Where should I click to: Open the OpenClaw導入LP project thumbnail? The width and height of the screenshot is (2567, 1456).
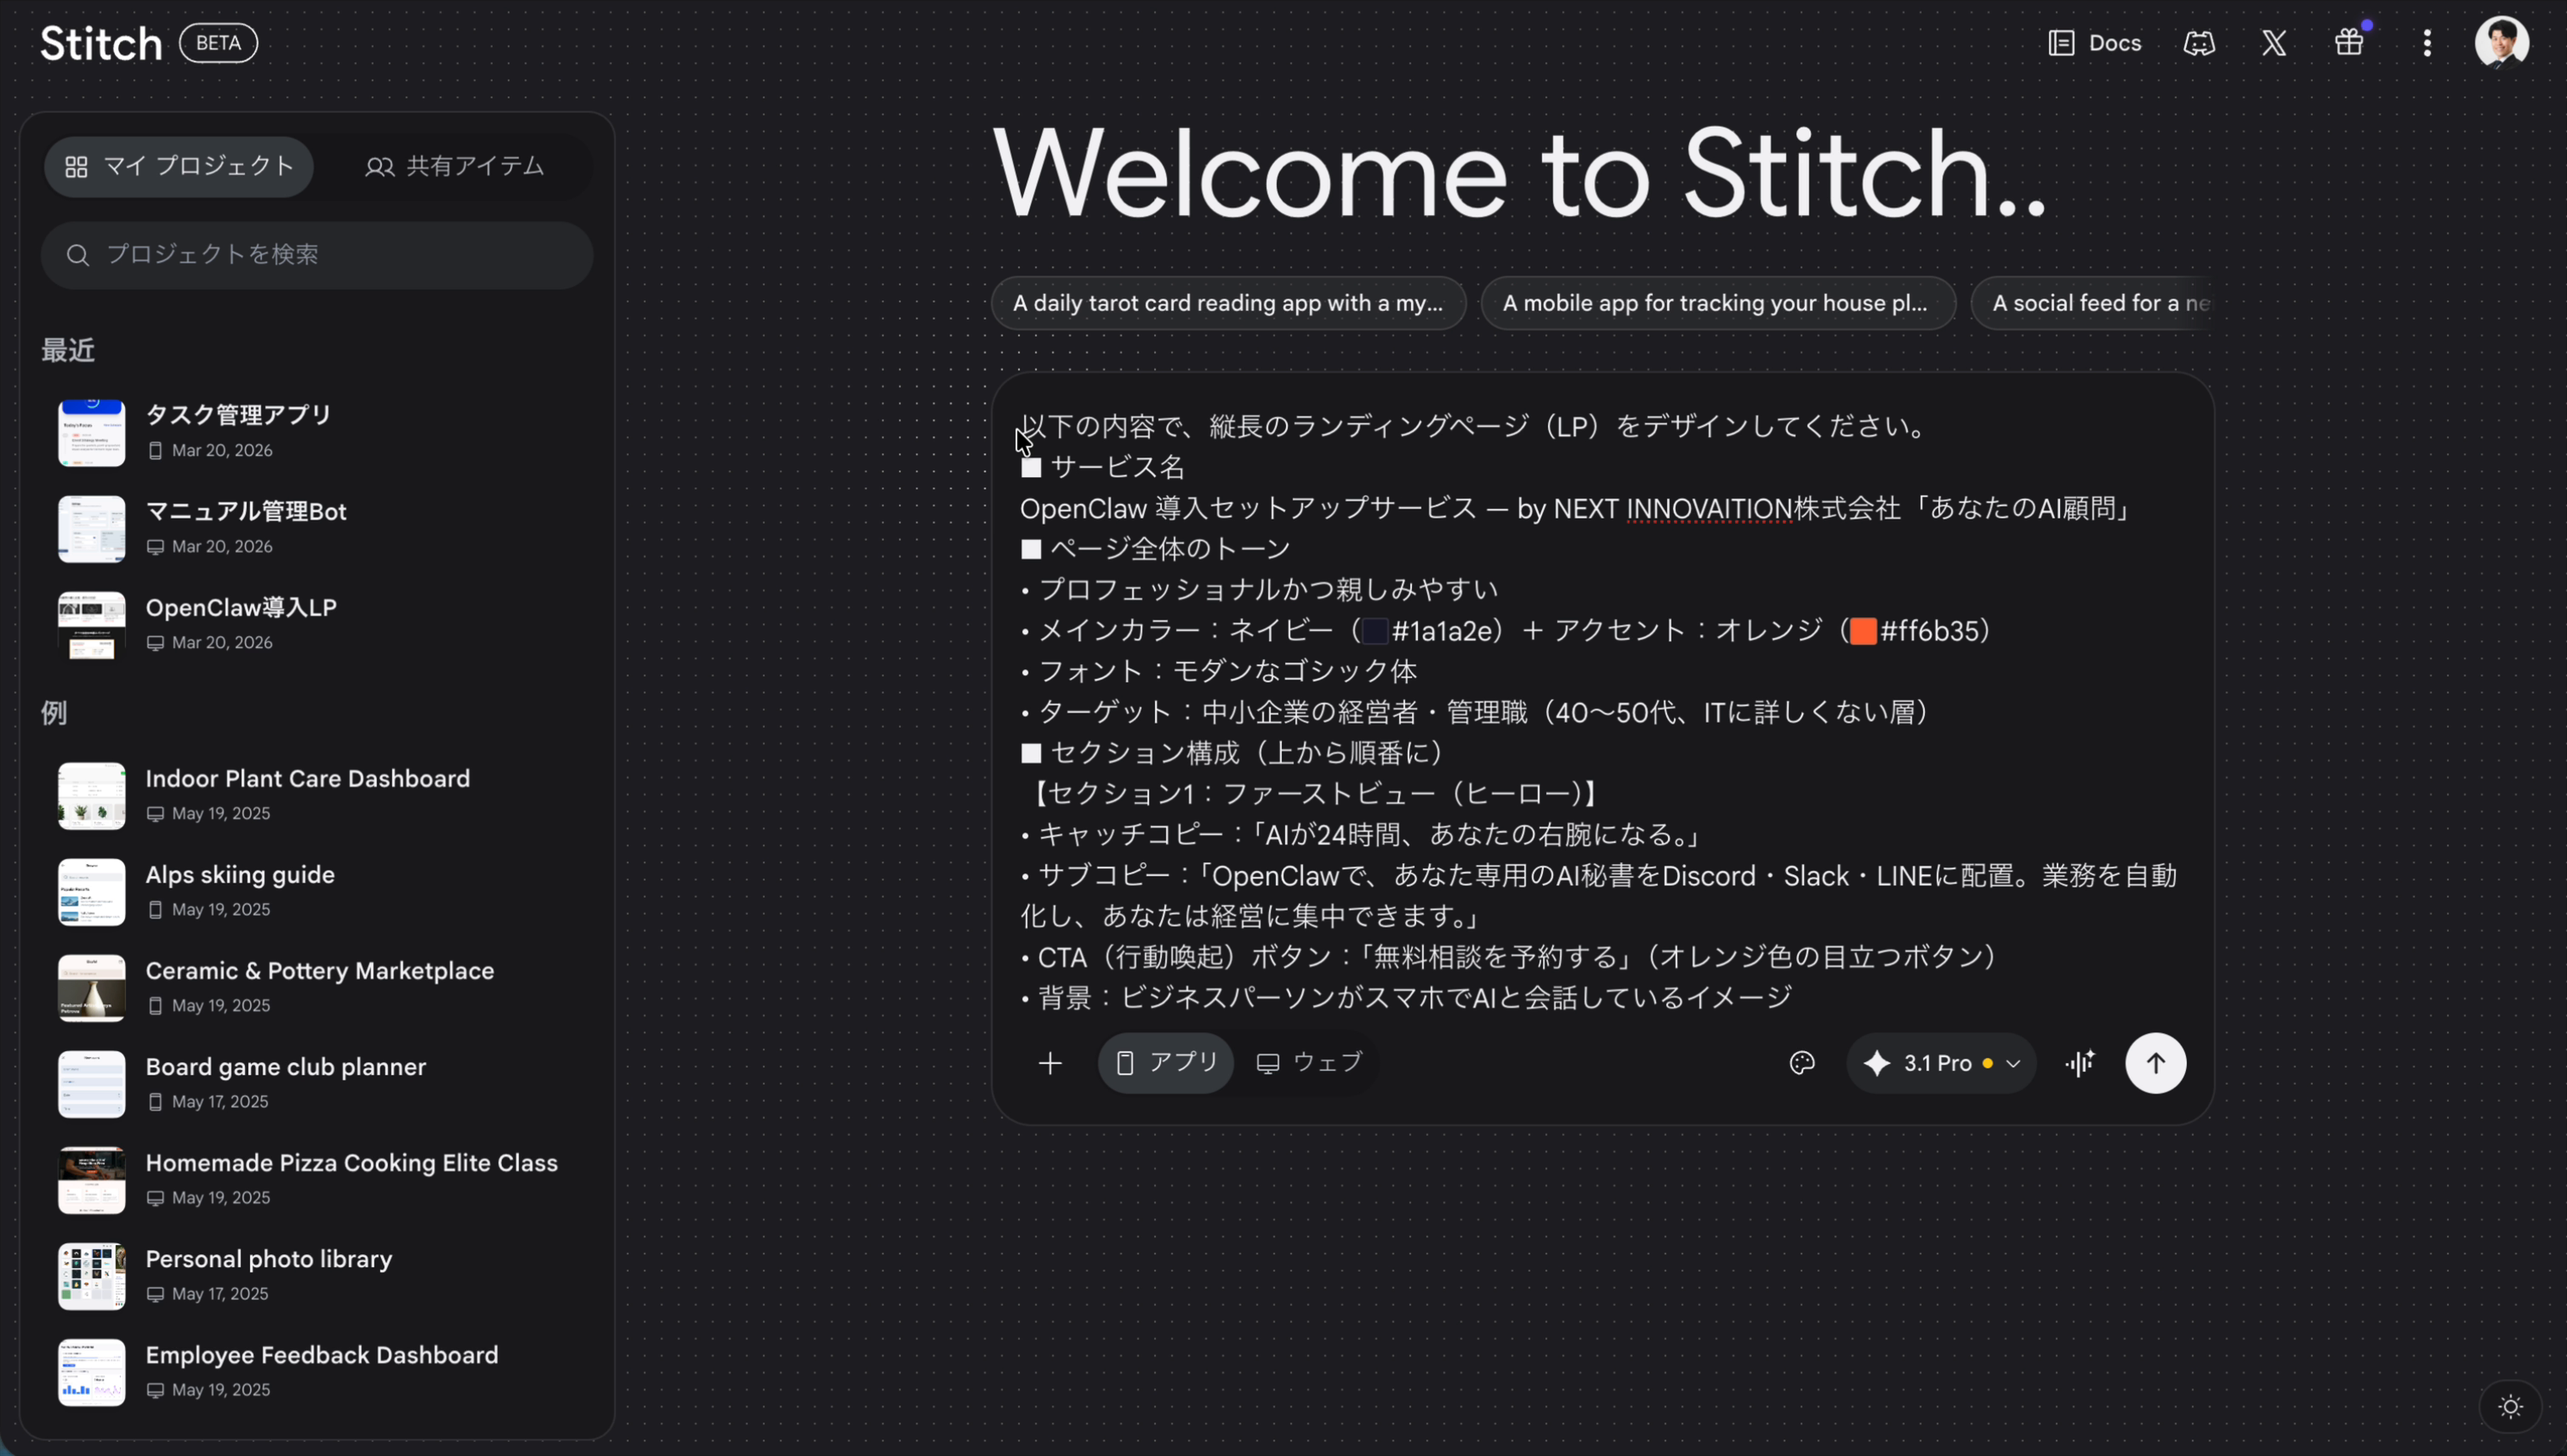click(90, 624)
